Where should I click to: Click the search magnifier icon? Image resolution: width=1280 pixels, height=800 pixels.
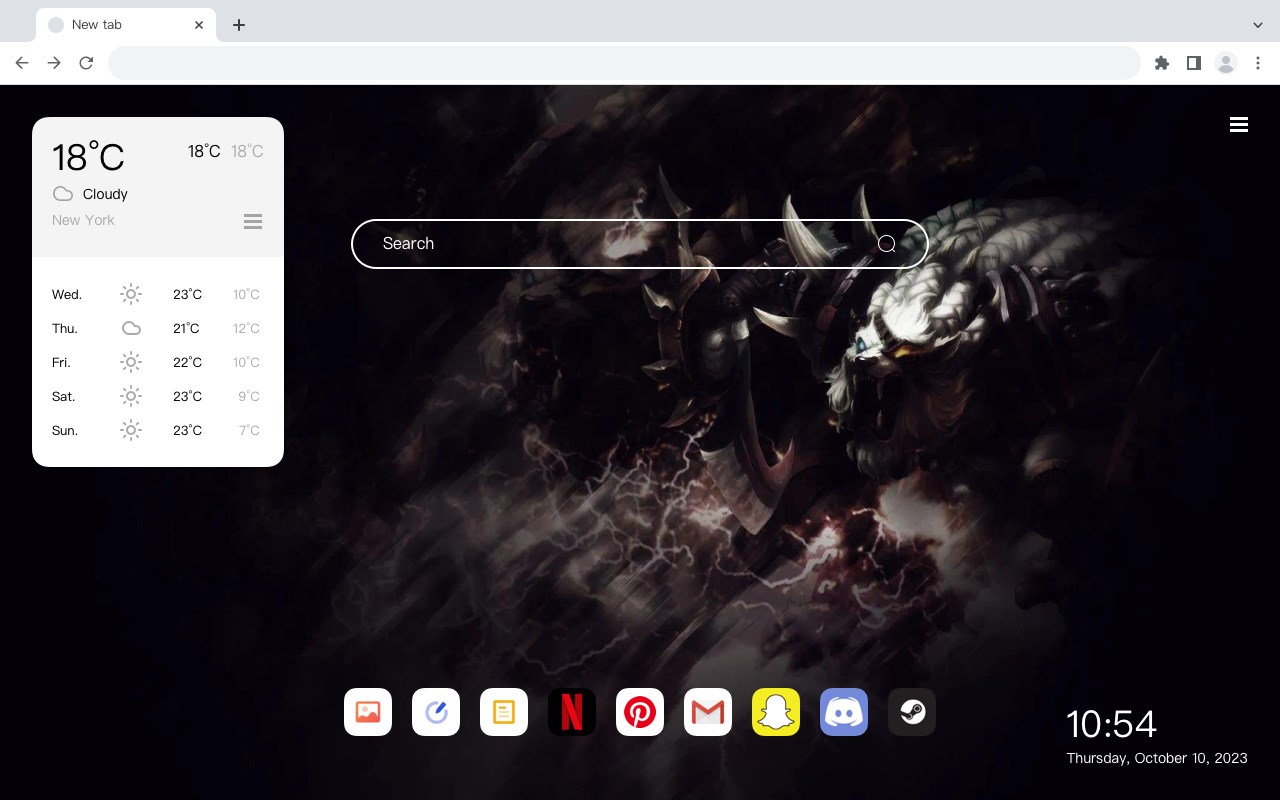click(887, 244)
